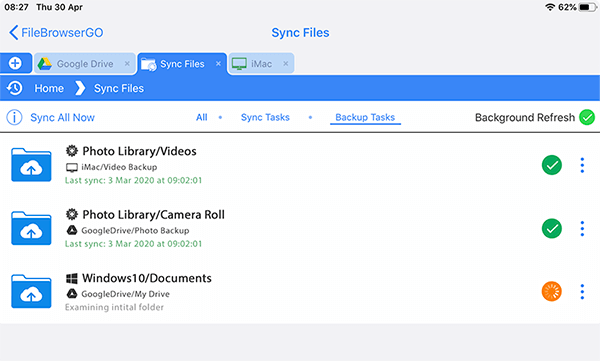
Task: Click gear icon beside Photo Library/Videos
Action: pyautogui.click(x=72, y=151)
